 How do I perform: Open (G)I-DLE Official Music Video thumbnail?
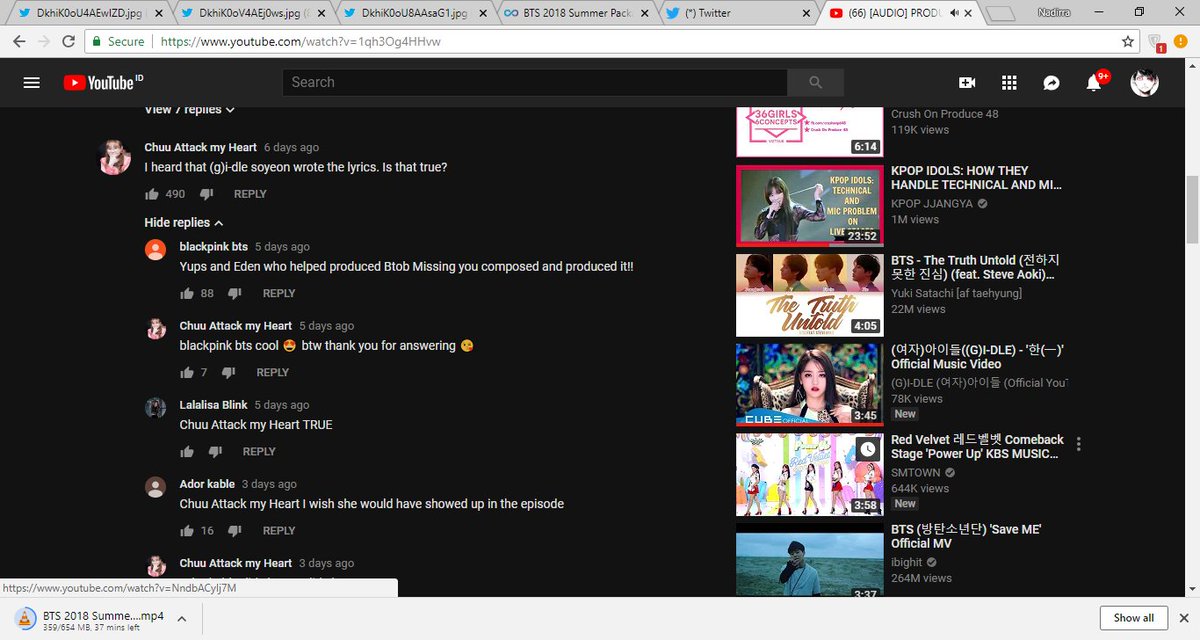[810, 384]
